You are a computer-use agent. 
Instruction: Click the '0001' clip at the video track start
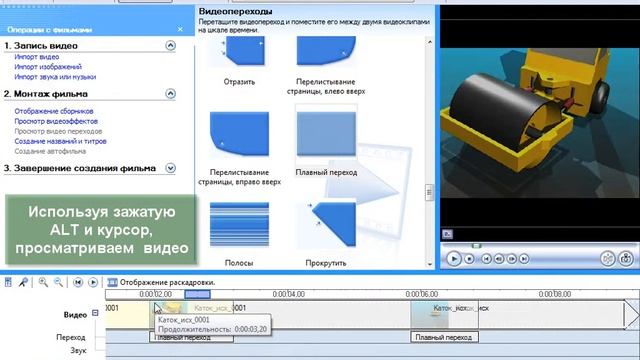coord(128,314)
